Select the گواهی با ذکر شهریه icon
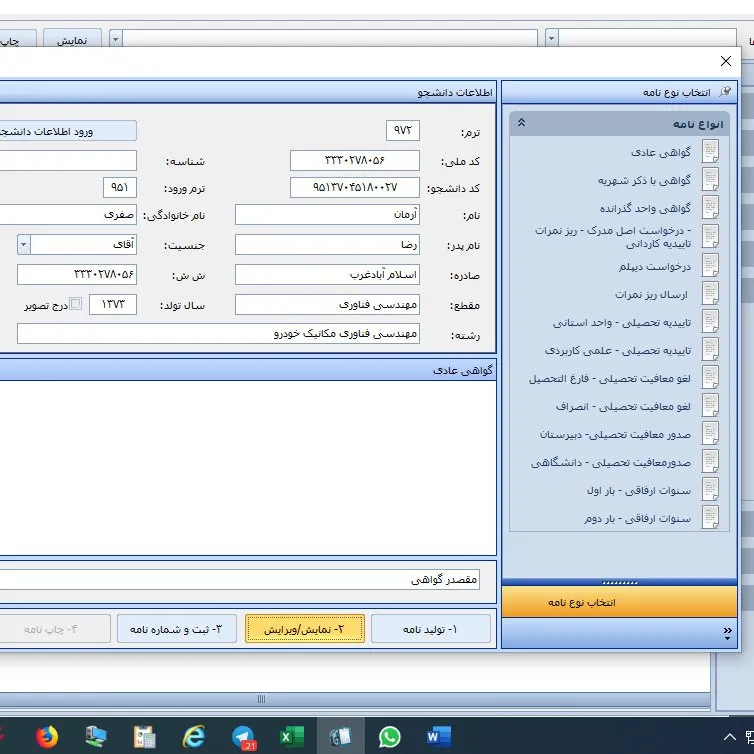The image size is (754, 754). pos(710,180)
